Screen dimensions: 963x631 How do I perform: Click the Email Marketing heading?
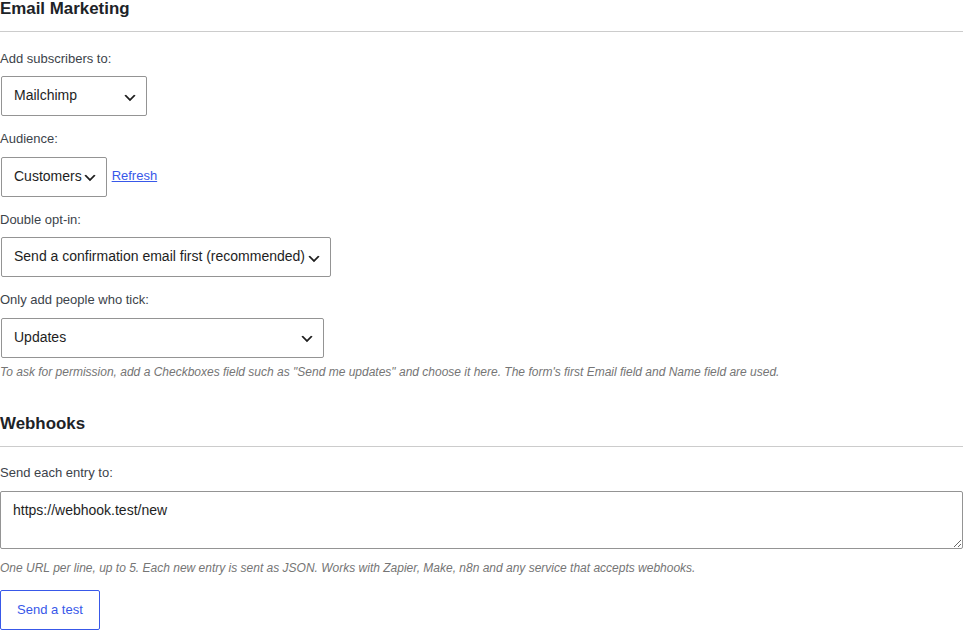click(65, 9)
